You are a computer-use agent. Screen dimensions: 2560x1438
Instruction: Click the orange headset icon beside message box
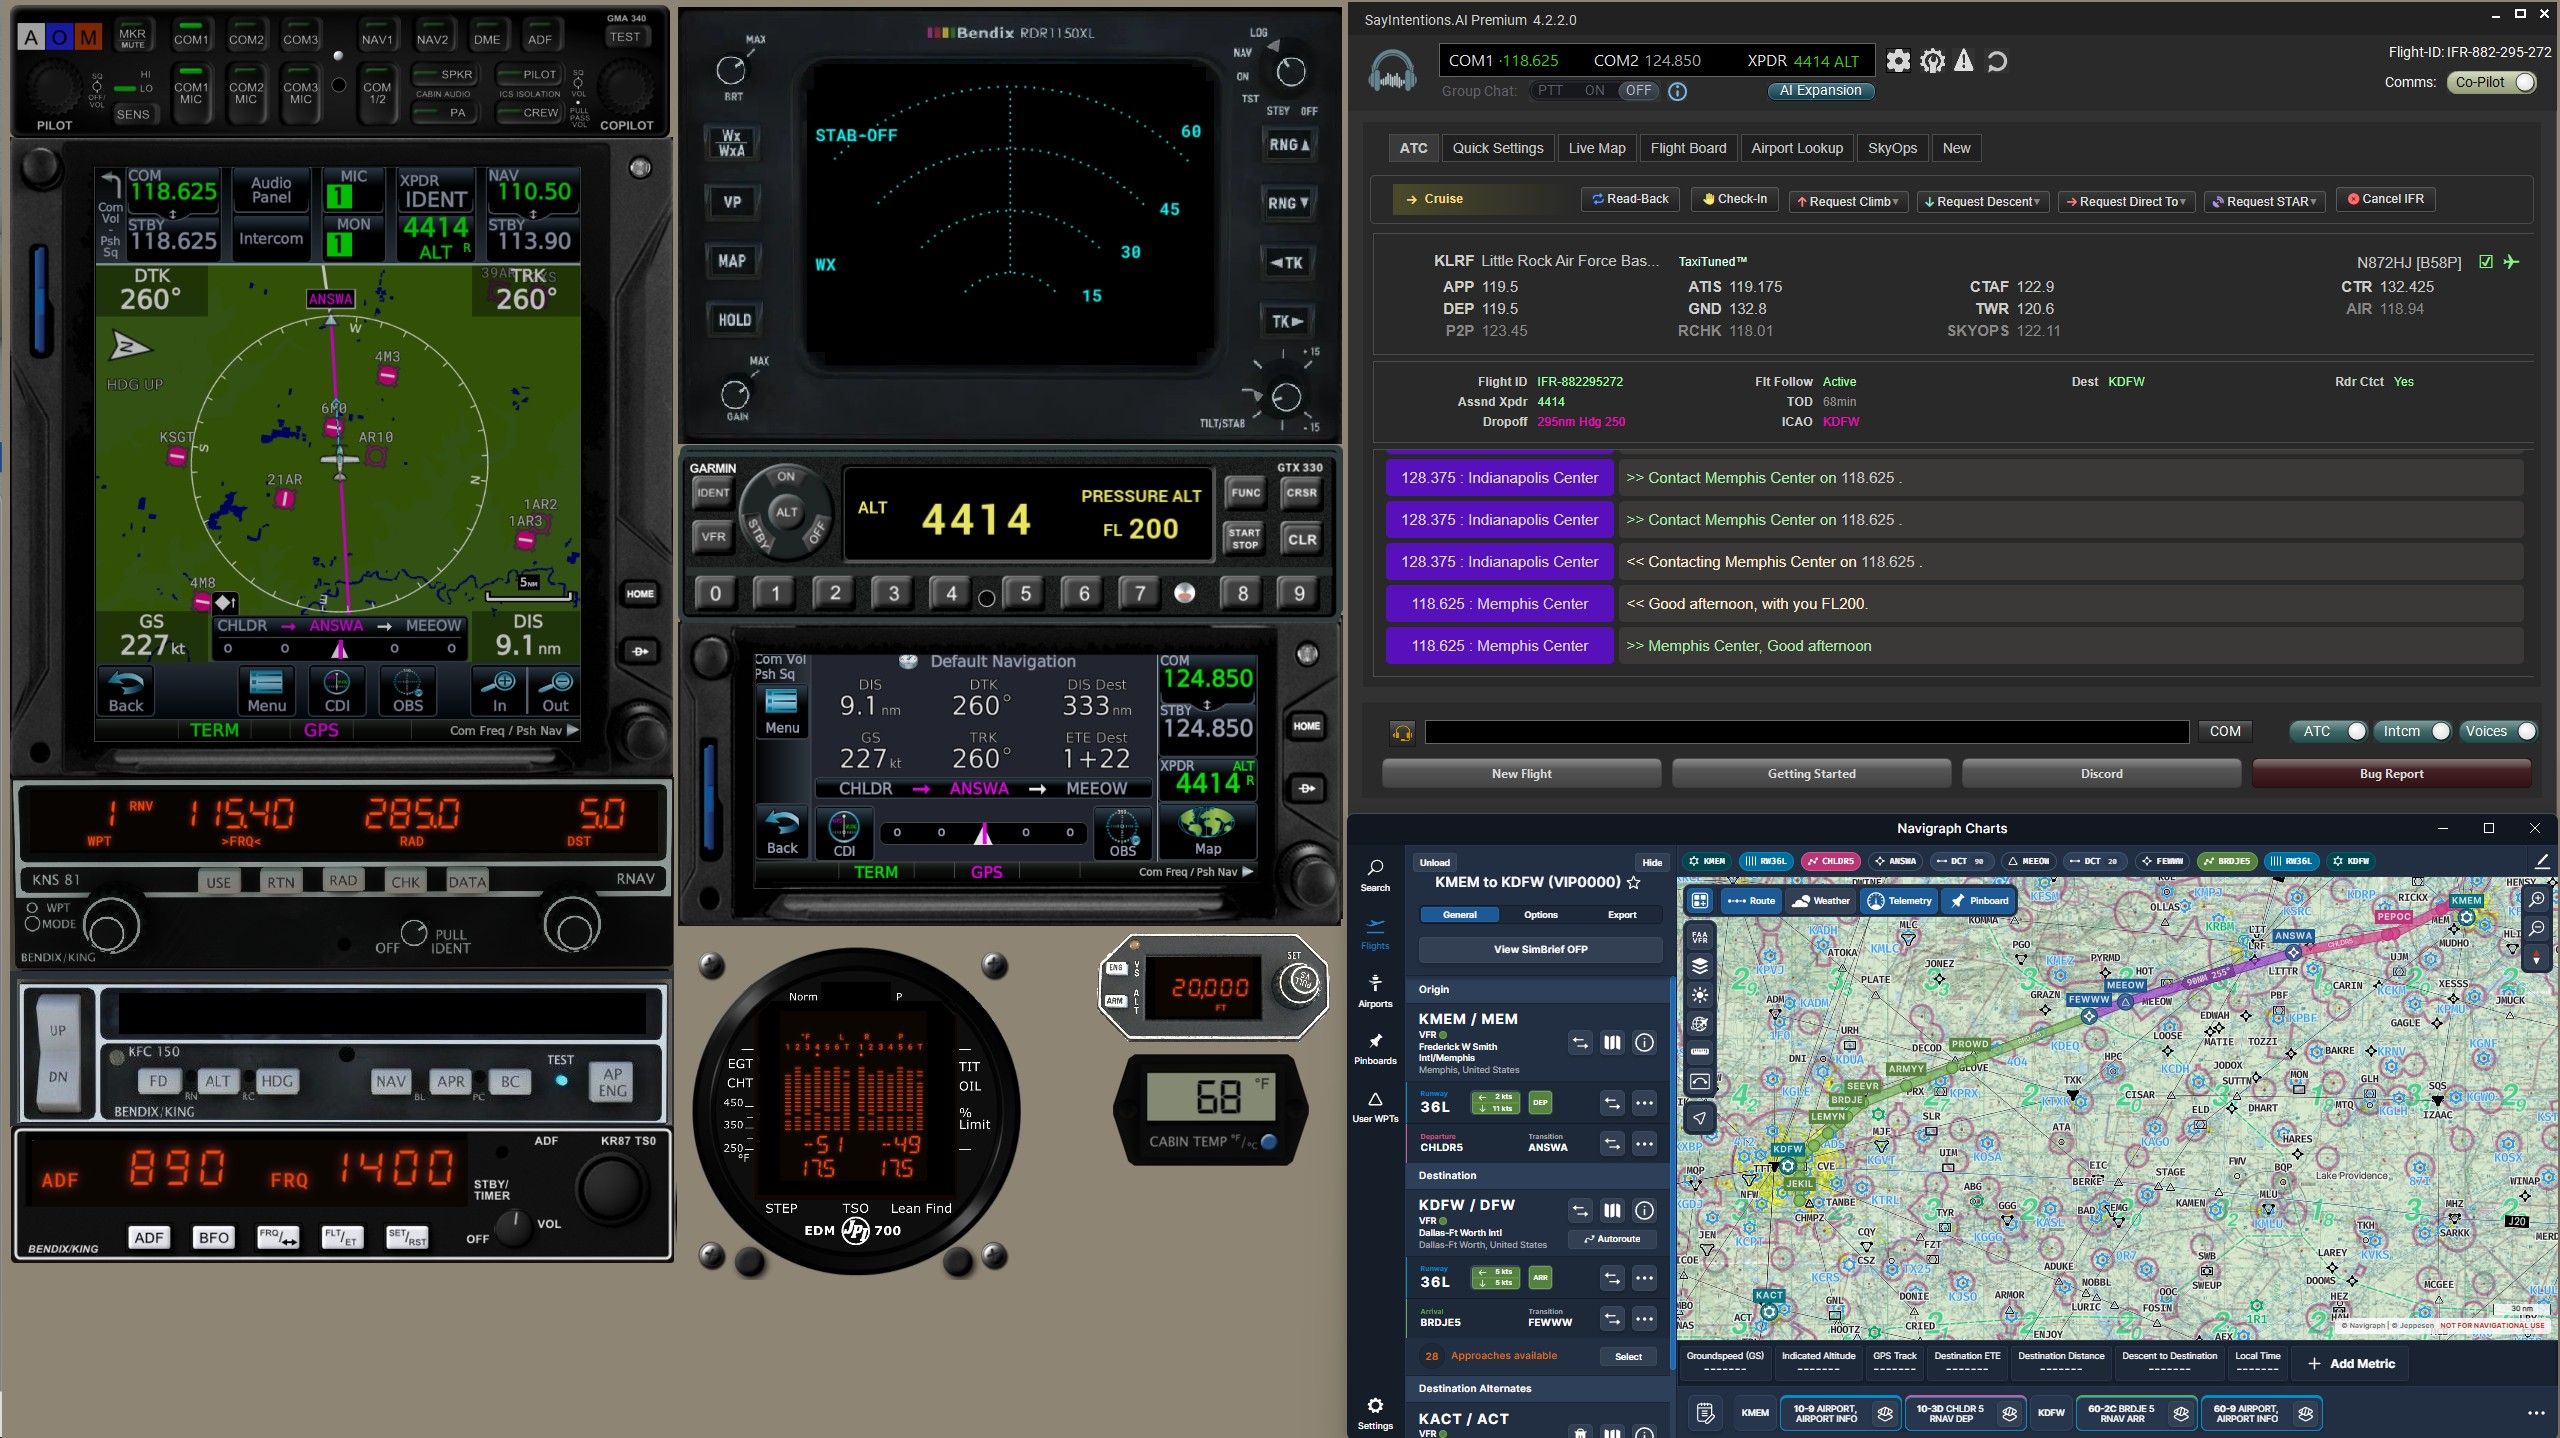[x=1402, y=732]
